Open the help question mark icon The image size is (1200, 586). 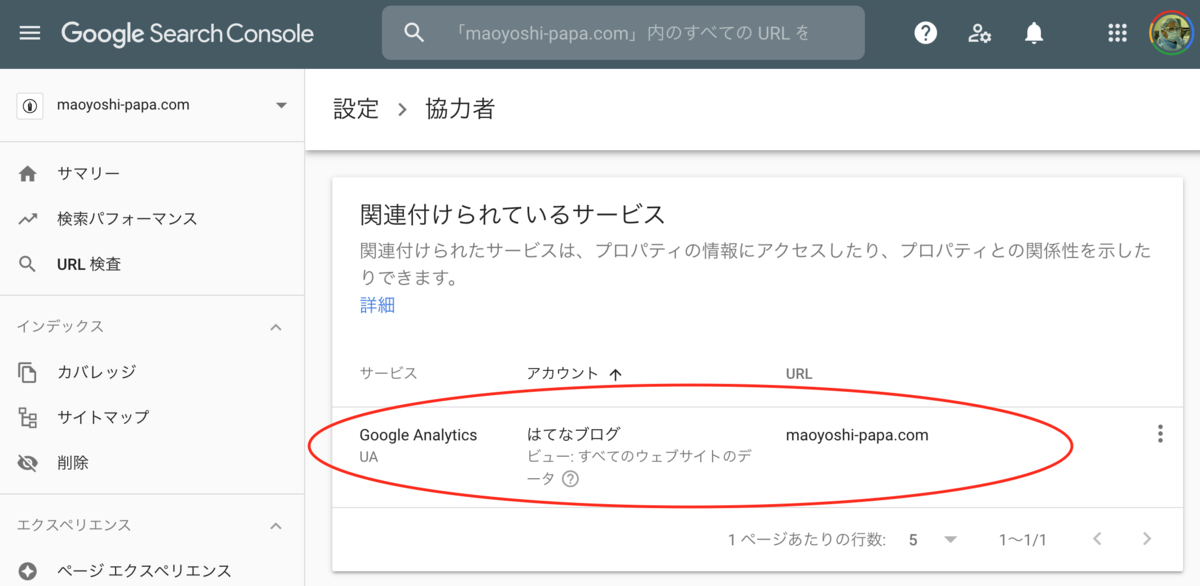(926, 33)
